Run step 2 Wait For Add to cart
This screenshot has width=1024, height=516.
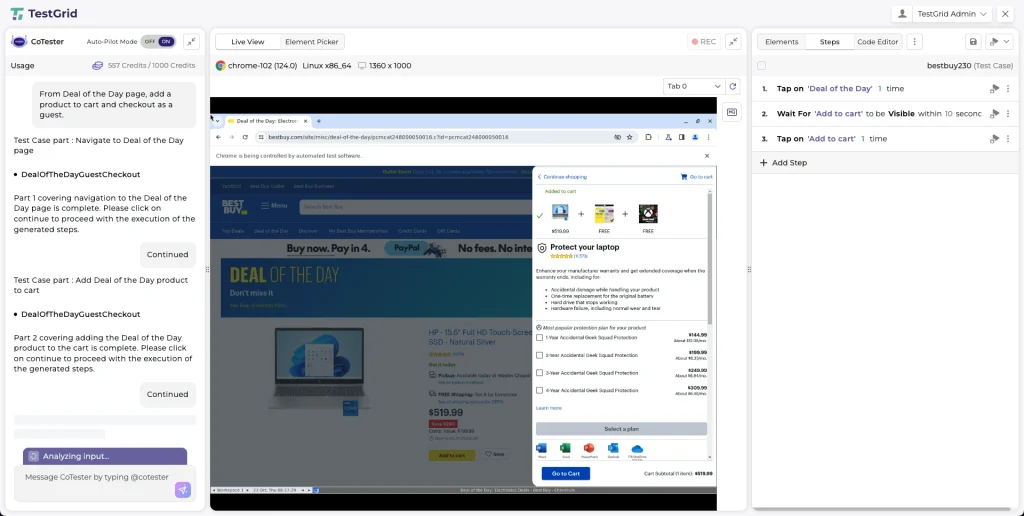[995, 114]
